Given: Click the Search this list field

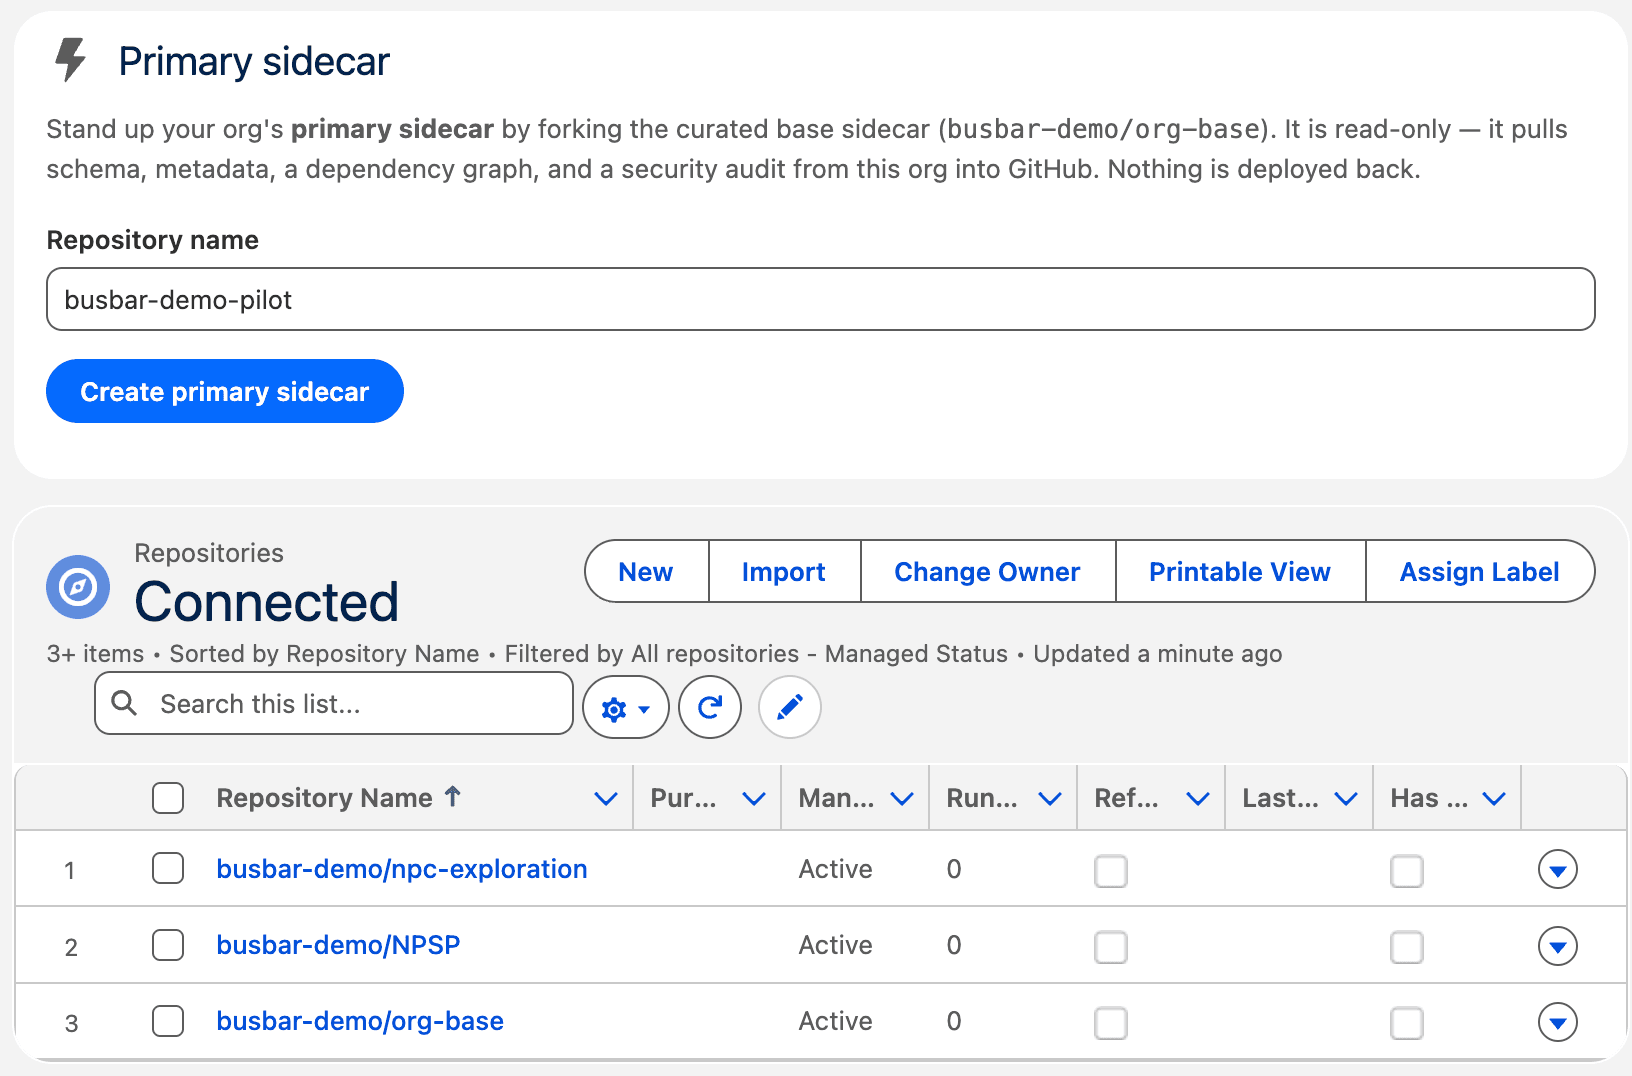Looking at the screenshot, I should [x=334, y=703].
